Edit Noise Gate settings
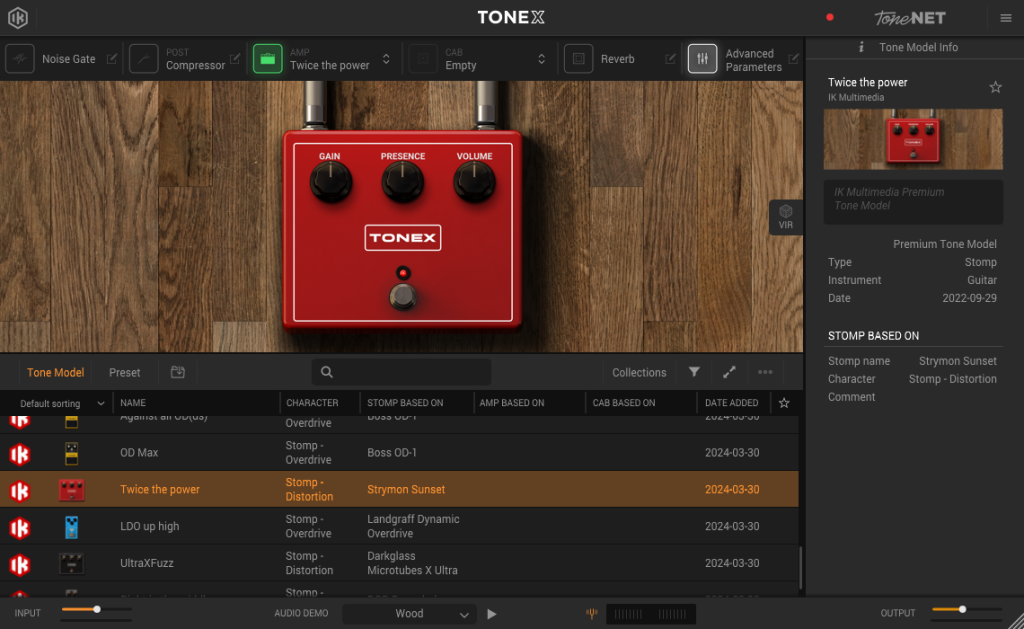This screenshot has height=629, width=1024. click(112, 59)
